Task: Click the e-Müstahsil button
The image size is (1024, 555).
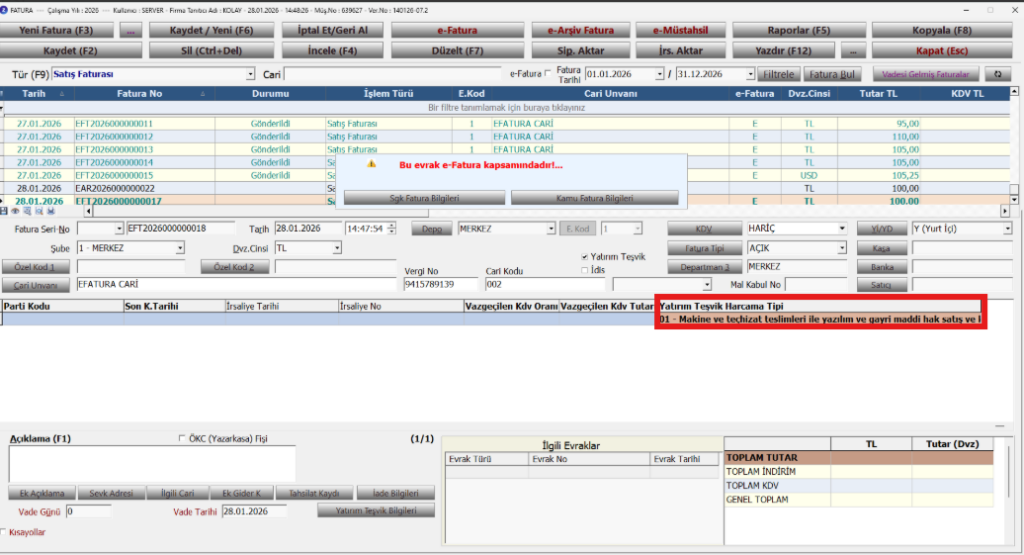Action: point(680,30)
